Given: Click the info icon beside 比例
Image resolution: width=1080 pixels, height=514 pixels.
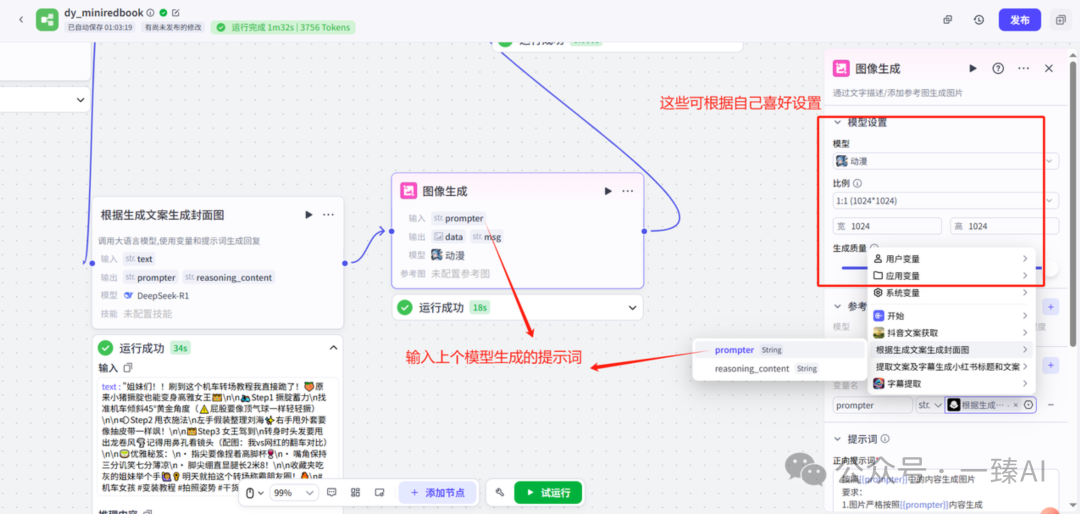Looking at the screenshot, I should (858, 184).
